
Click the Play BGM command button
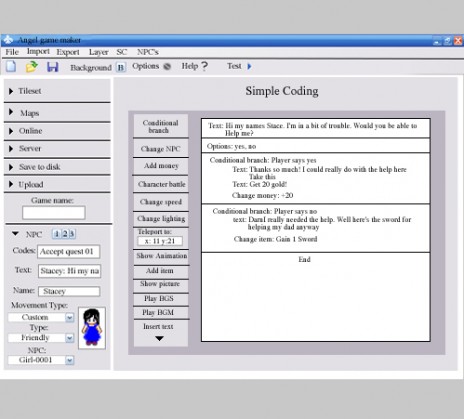[x=161, y=313]
